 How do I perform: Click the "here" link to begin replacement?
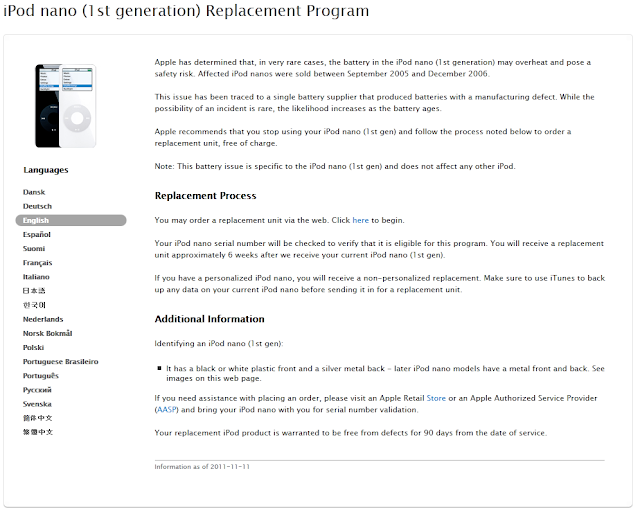click(x=360, y=220)
